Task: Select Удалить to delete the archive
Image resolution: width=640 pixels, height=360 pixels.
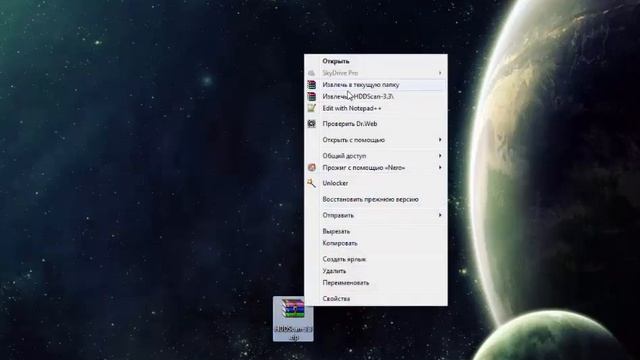Action: (x=376, y=271)
